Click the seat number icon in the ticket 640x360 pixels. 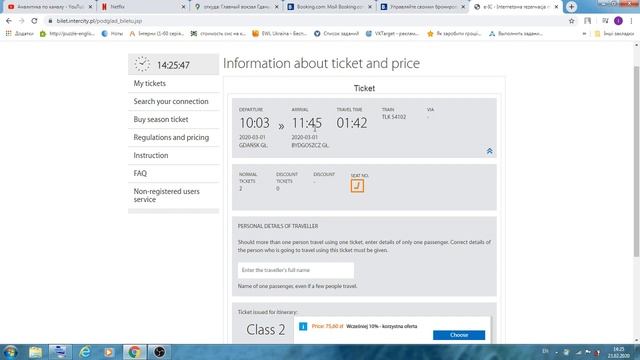tap(357, 186)
